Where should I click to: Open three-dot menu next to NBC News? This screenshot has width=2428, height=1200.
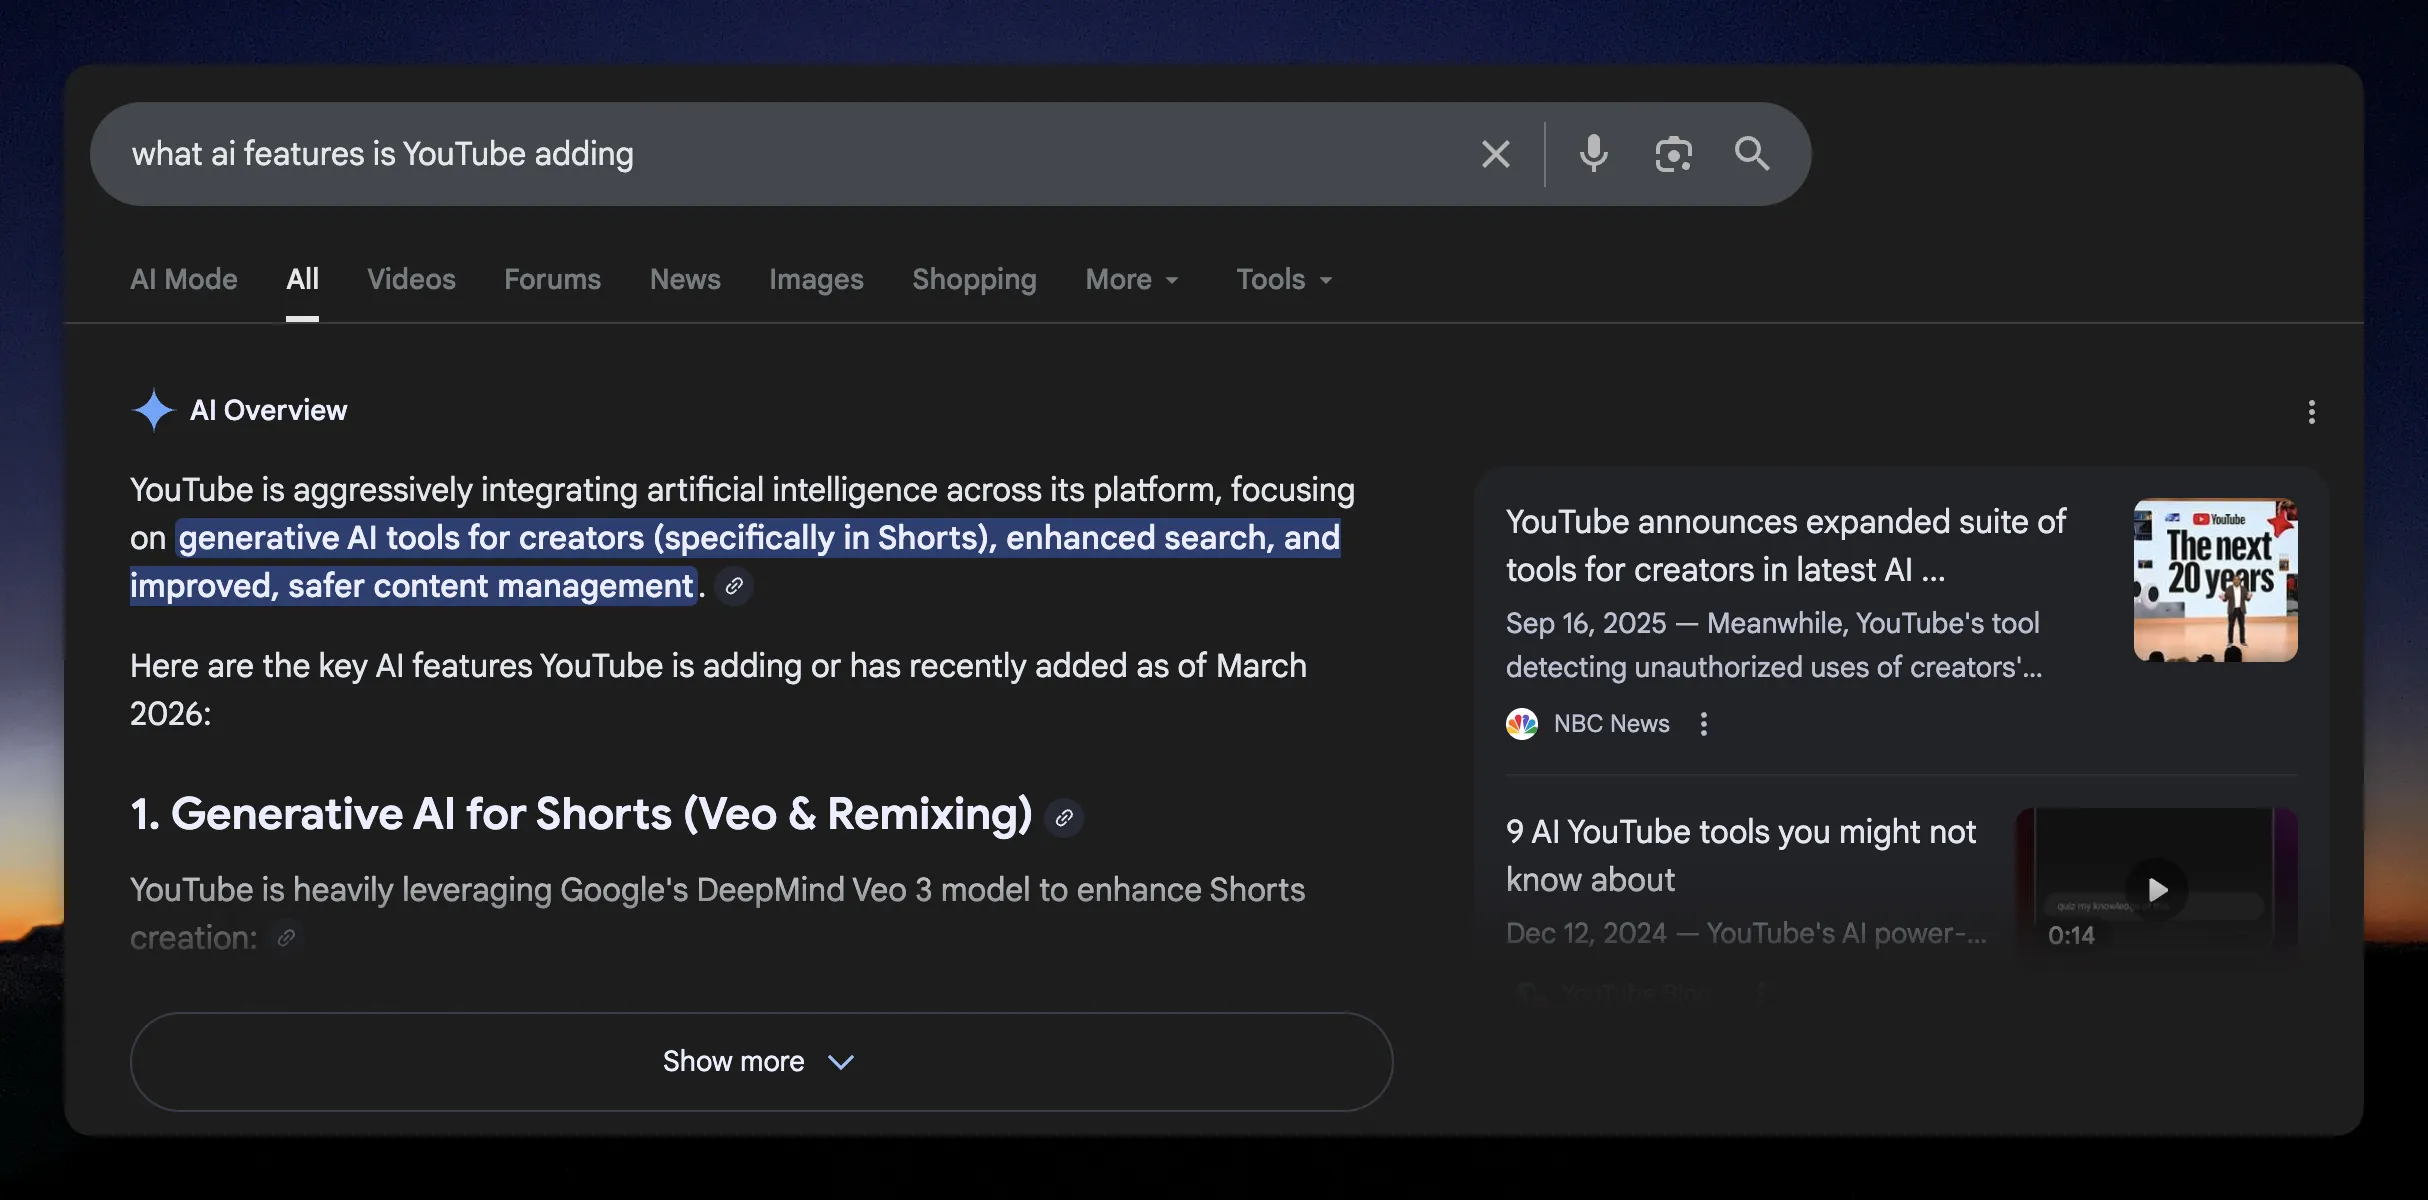(x=1704, y=724)
